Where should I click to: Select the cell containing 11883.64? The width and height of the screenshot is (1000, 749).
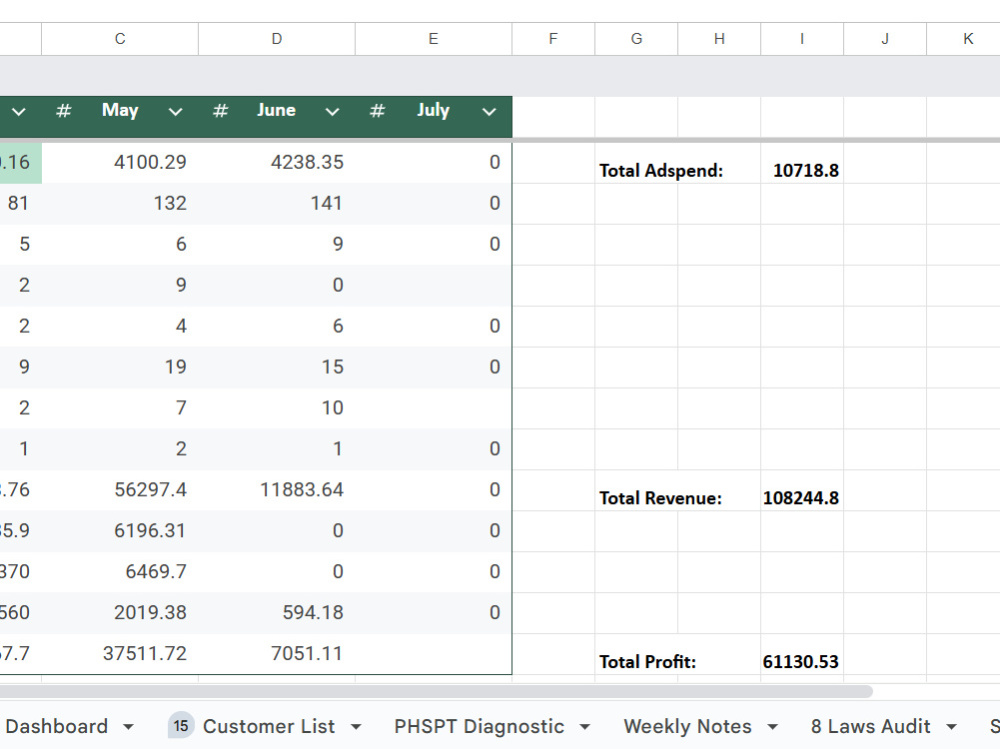tap(277, 490)
